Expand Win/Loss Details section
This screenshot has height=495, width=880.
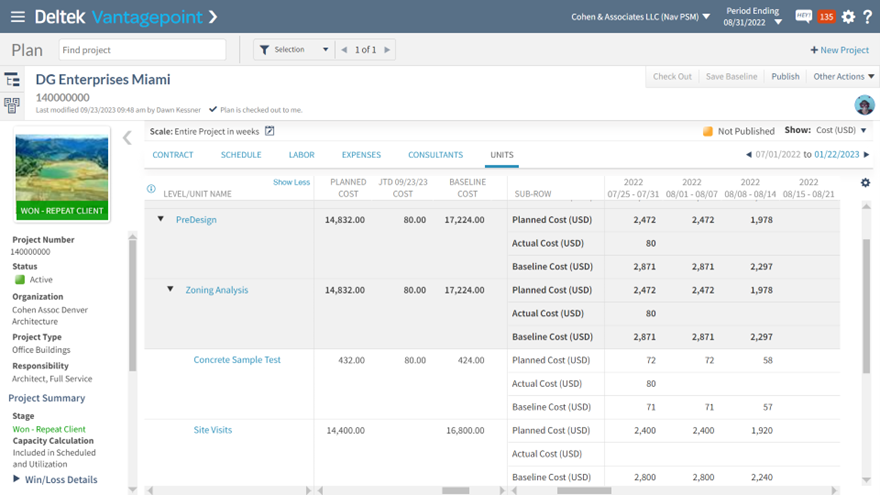coord(17,479)
